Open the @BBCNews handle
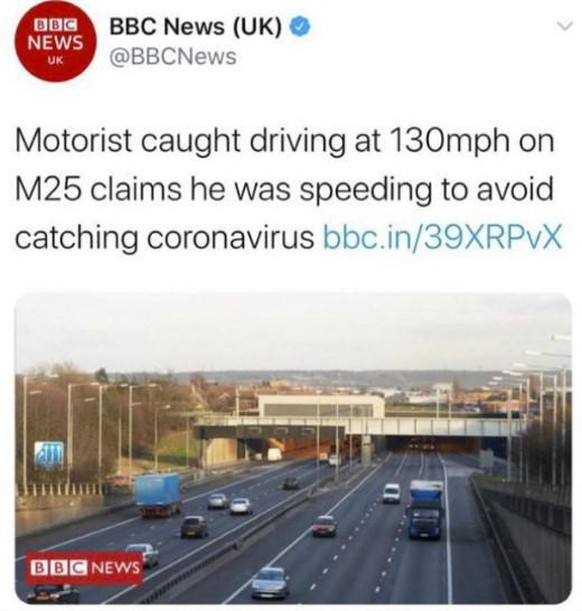Screen dimensions: 582x611 click(173, 57)
